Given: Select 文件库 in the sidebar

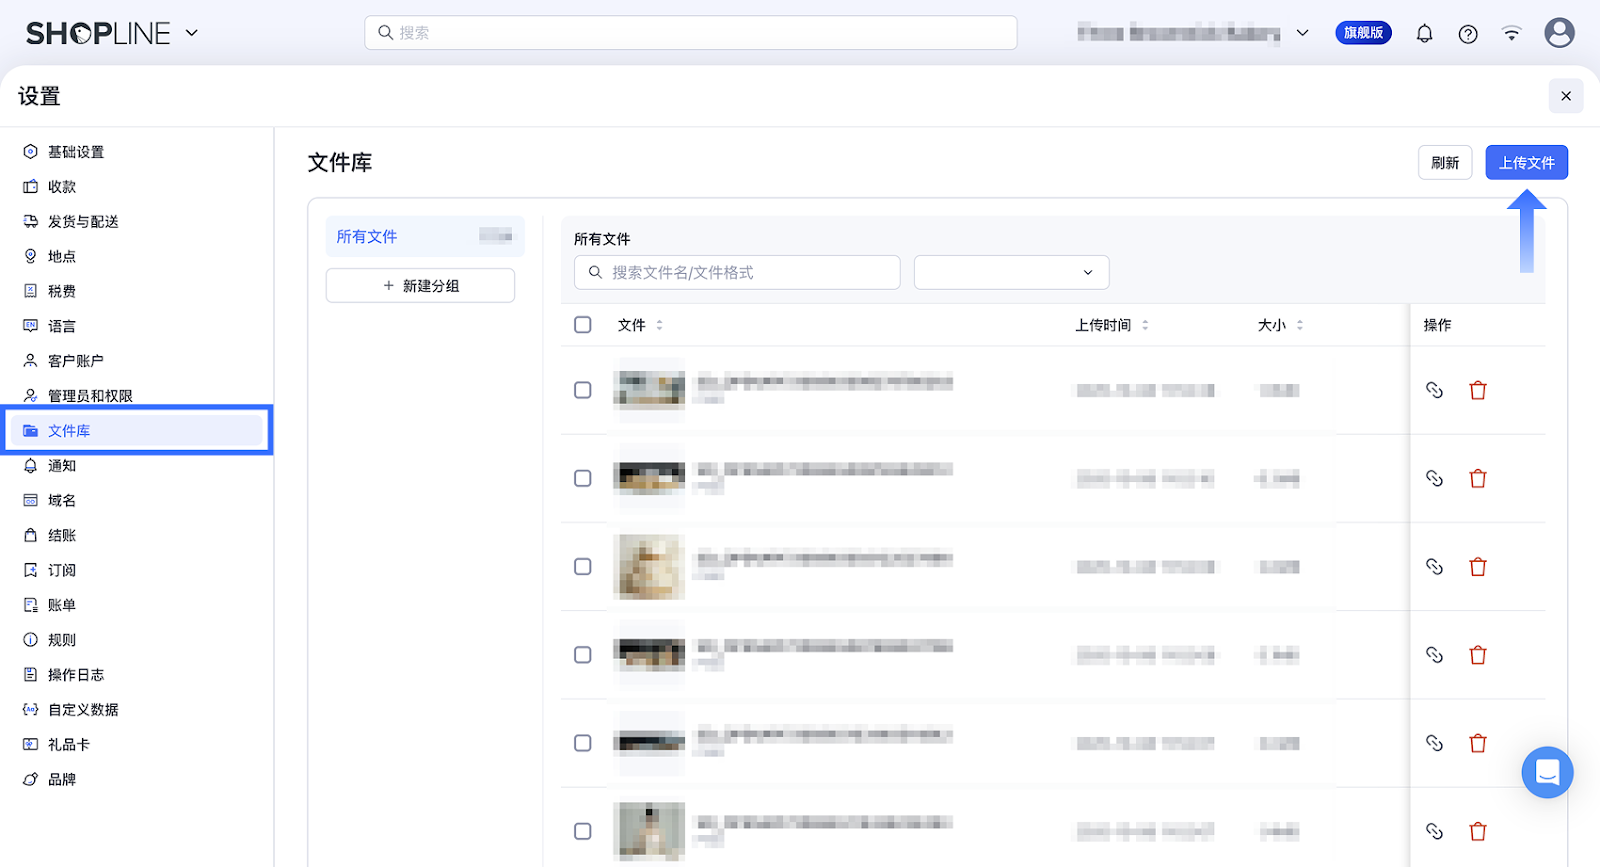Looking at the screenshot, I should (137, 431).
